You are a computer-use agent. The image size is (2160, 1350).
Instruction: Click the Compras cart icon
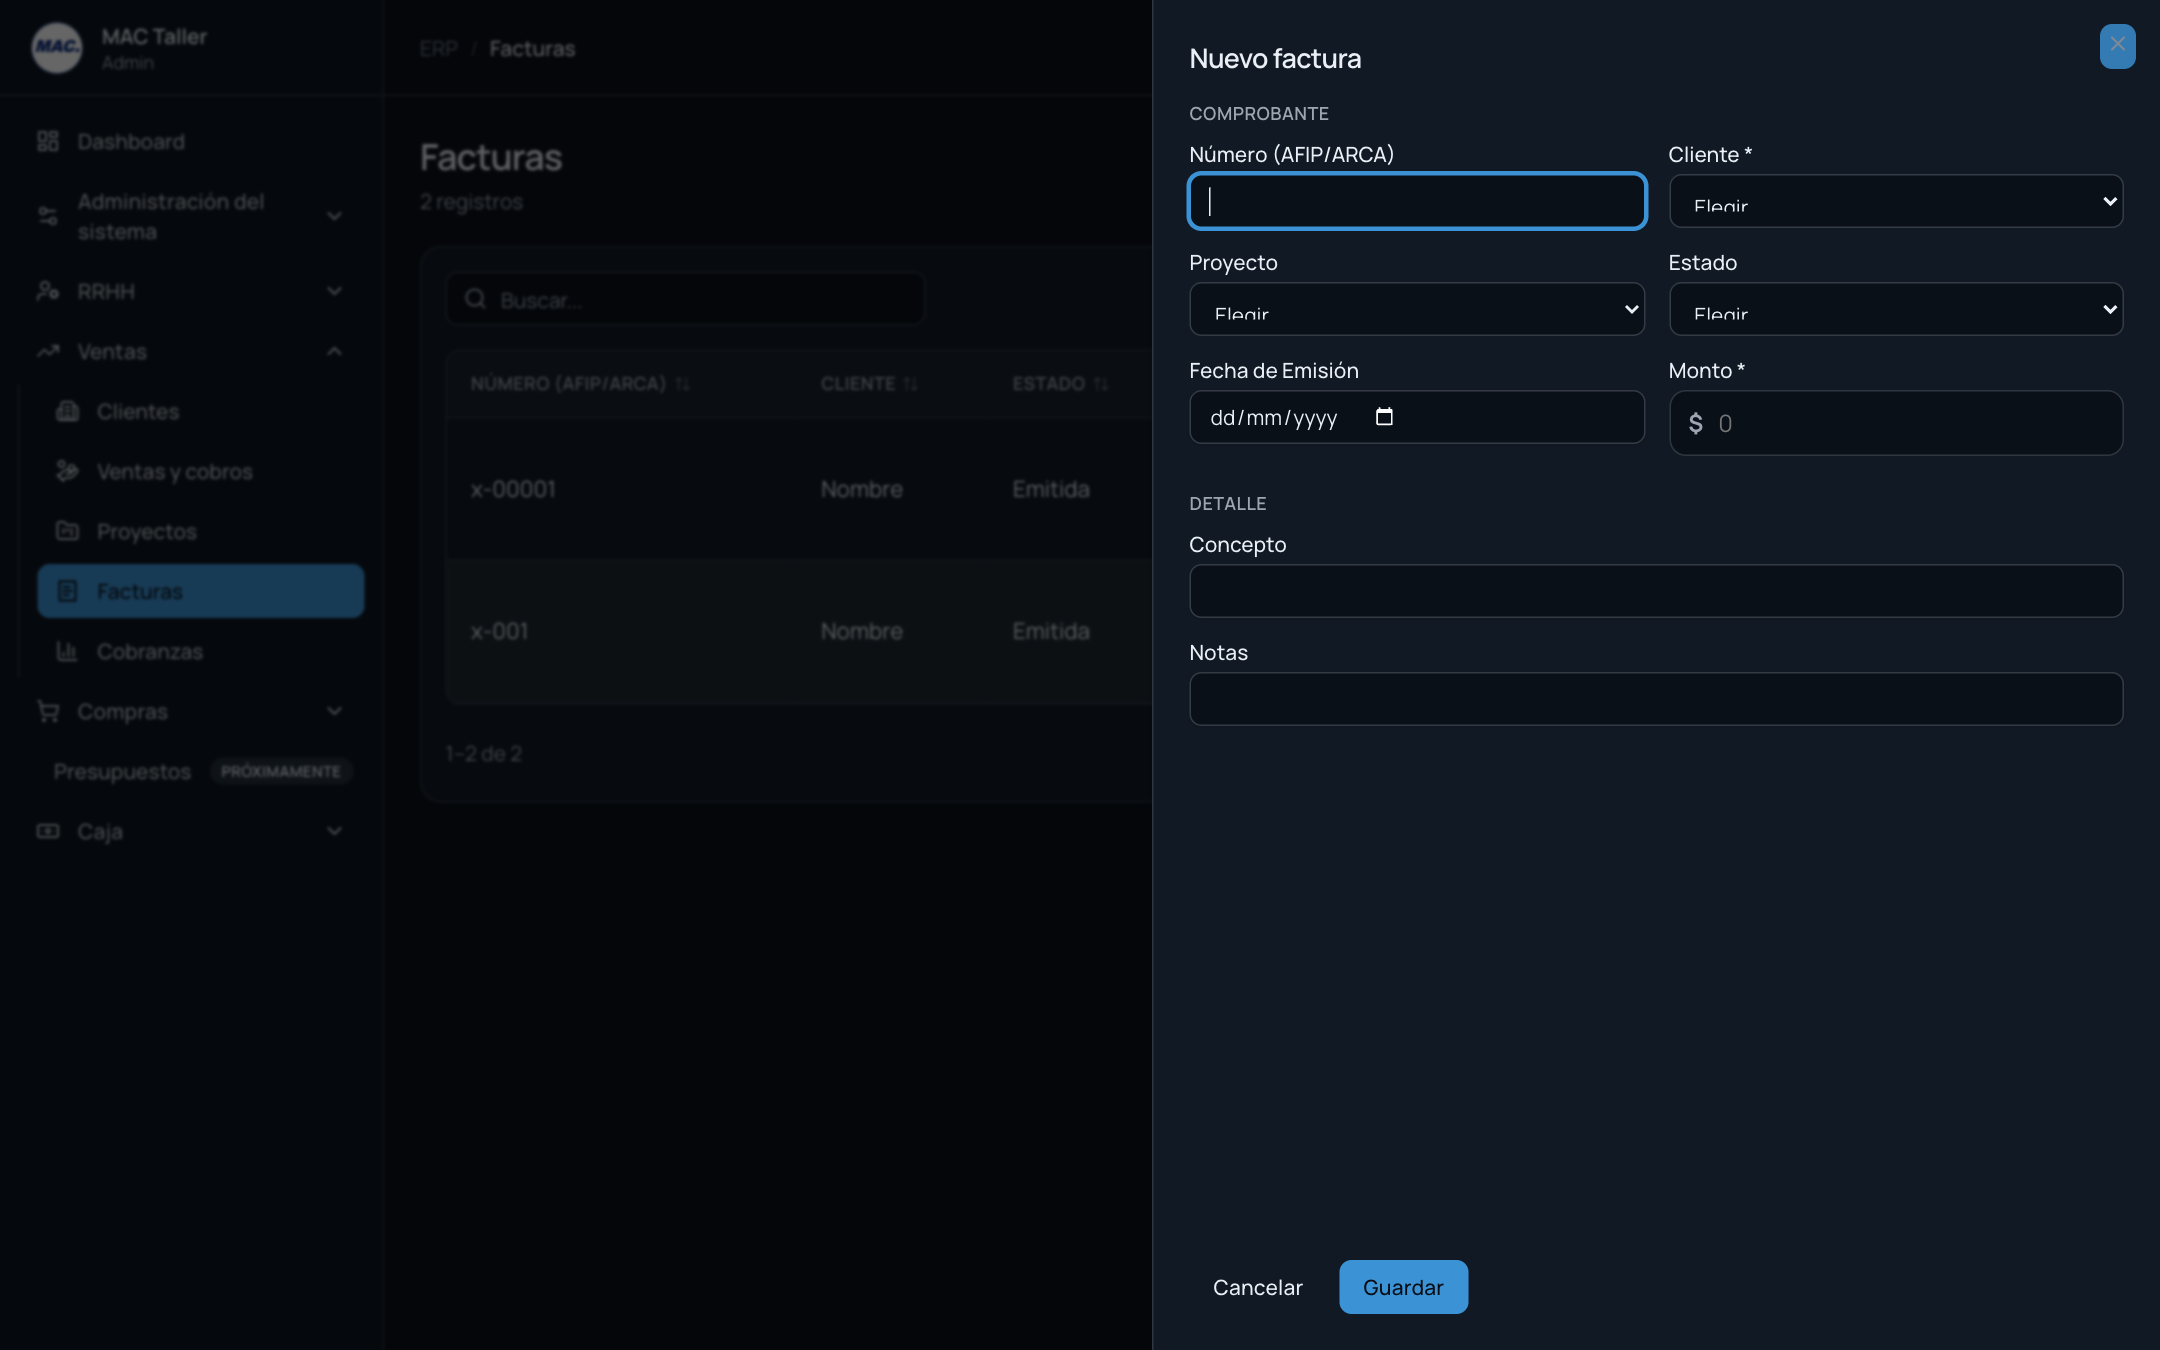(48, 711)
